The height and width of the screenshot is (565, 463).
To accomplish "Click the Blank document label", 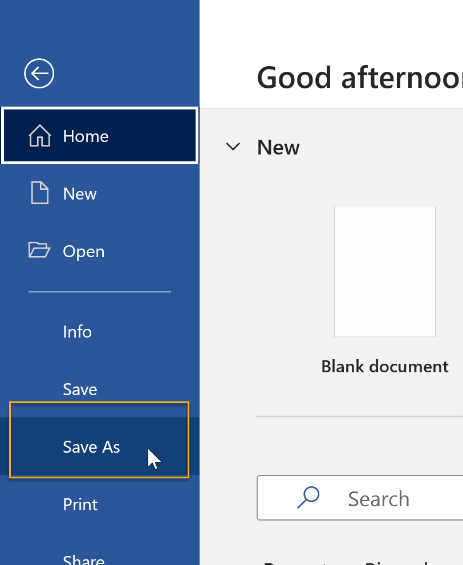I will pos(385,366).
